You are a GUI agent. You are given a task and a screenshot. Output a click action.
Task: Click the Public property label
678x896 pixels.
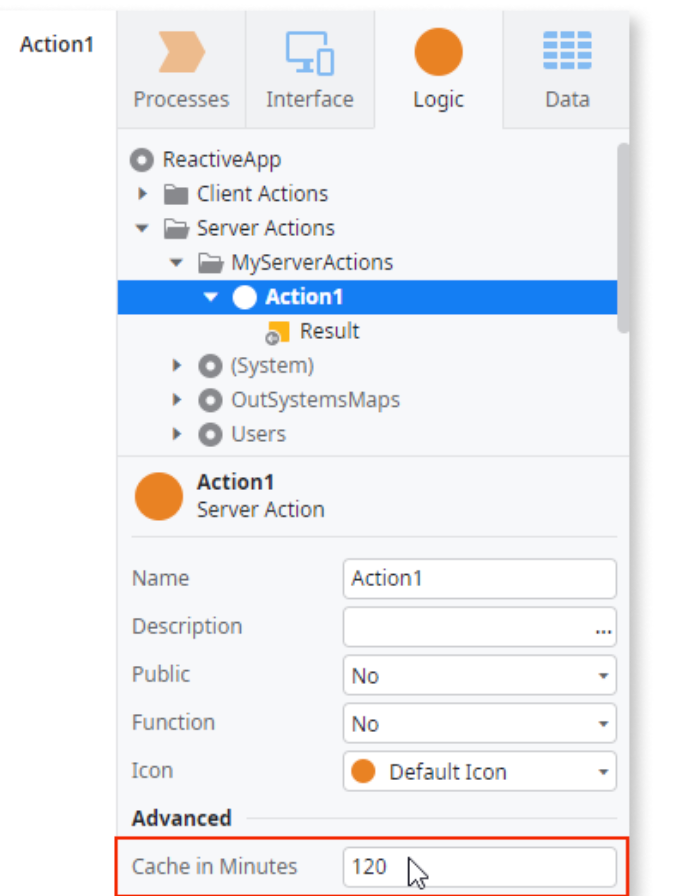pos(161,674)
